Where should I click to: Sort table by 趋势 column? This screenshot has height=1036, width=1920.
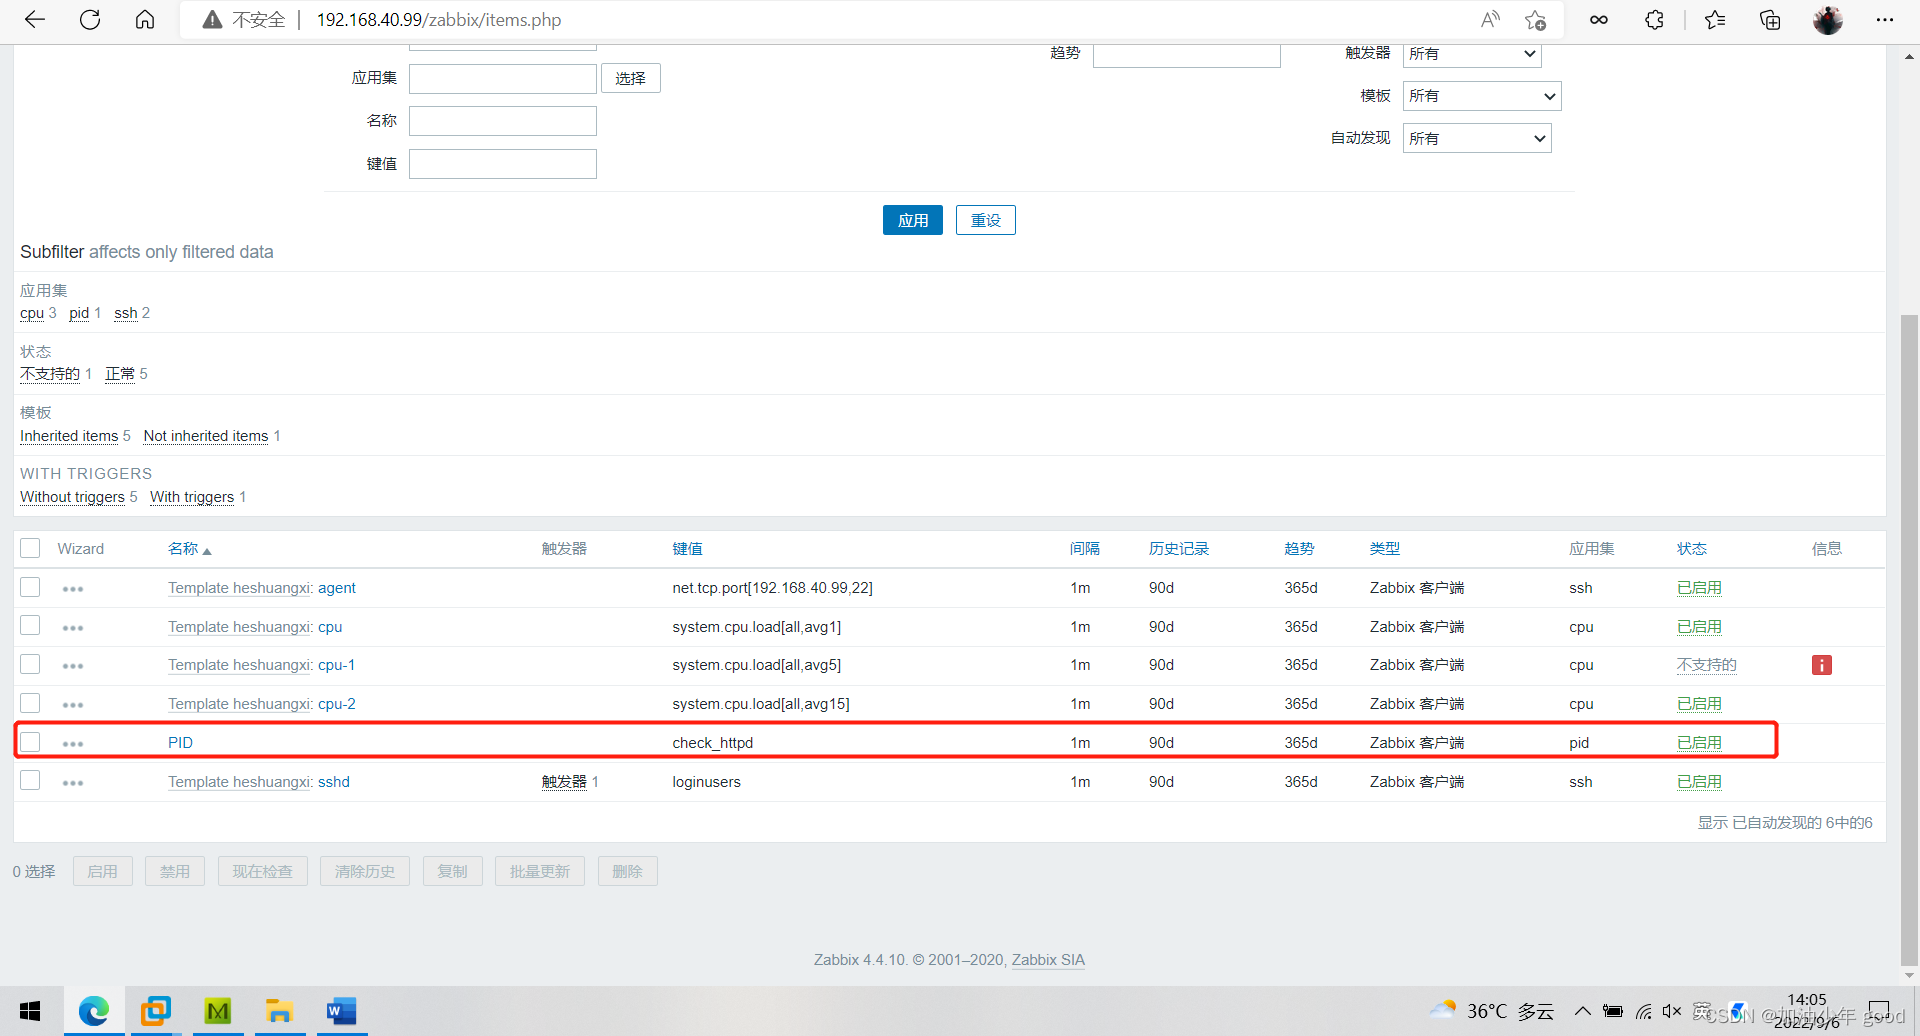click(1300, 549)
